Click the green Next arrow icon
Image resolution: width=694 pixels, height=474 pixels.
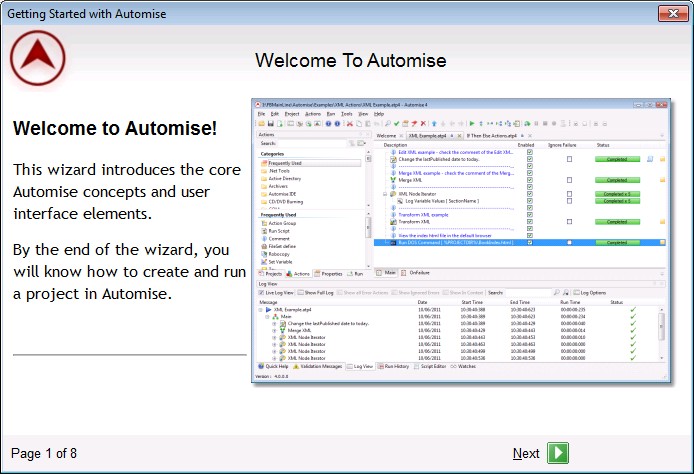point(558,453)
